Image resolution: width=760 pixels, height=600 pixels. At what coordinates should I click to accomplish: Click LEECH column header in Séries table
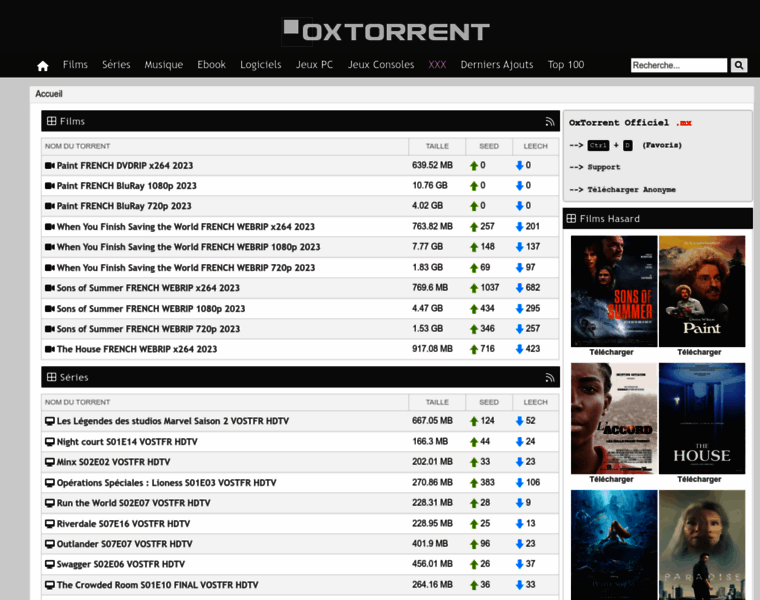[x=535, y=402]
